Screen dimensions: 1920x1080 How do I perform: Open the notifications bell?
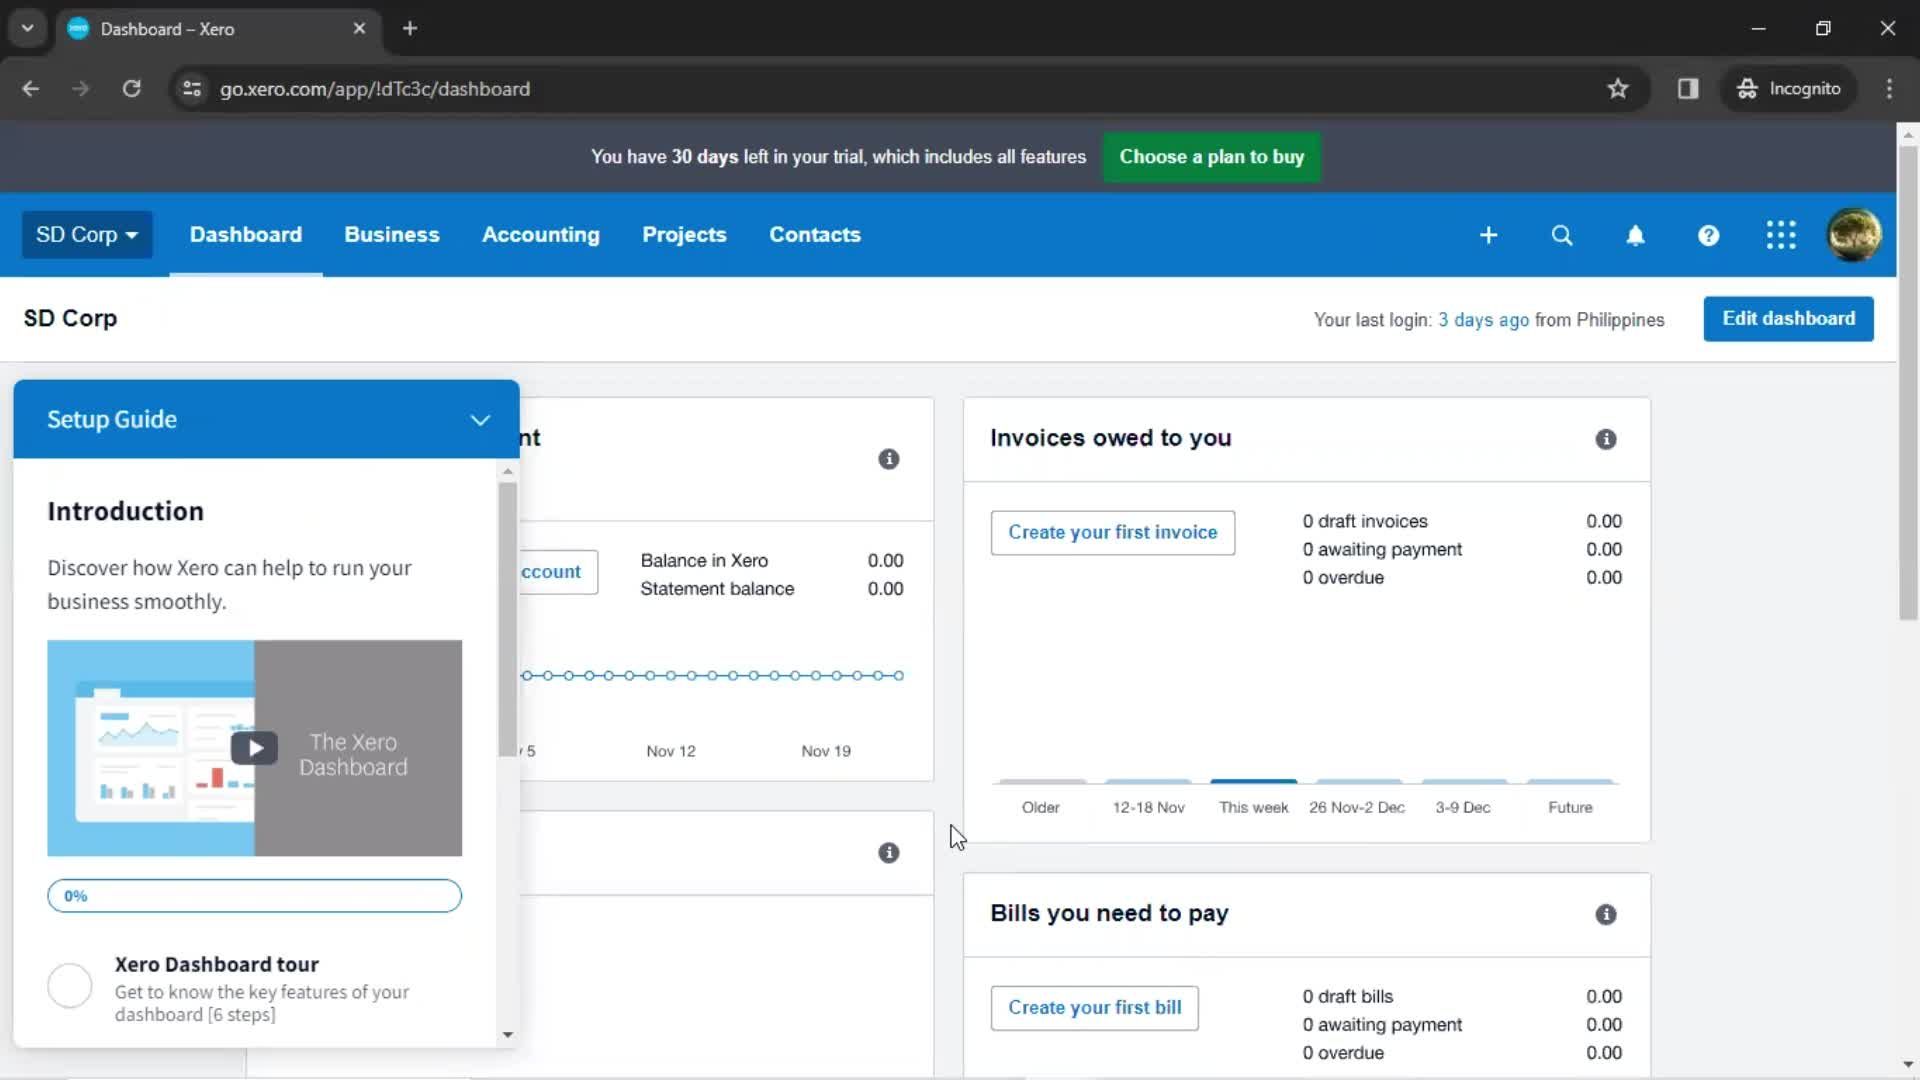(1635, 235)
